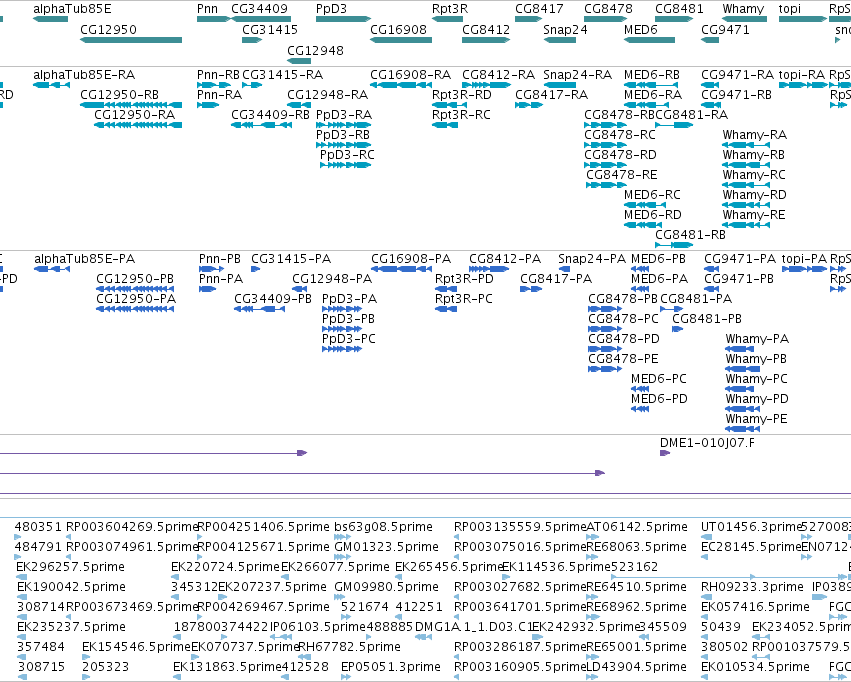Image resolution: width=851 pixels, height=682 pixels.
Task: Select transcript Rpt3R-RC
Action: (x=461, y=115)
